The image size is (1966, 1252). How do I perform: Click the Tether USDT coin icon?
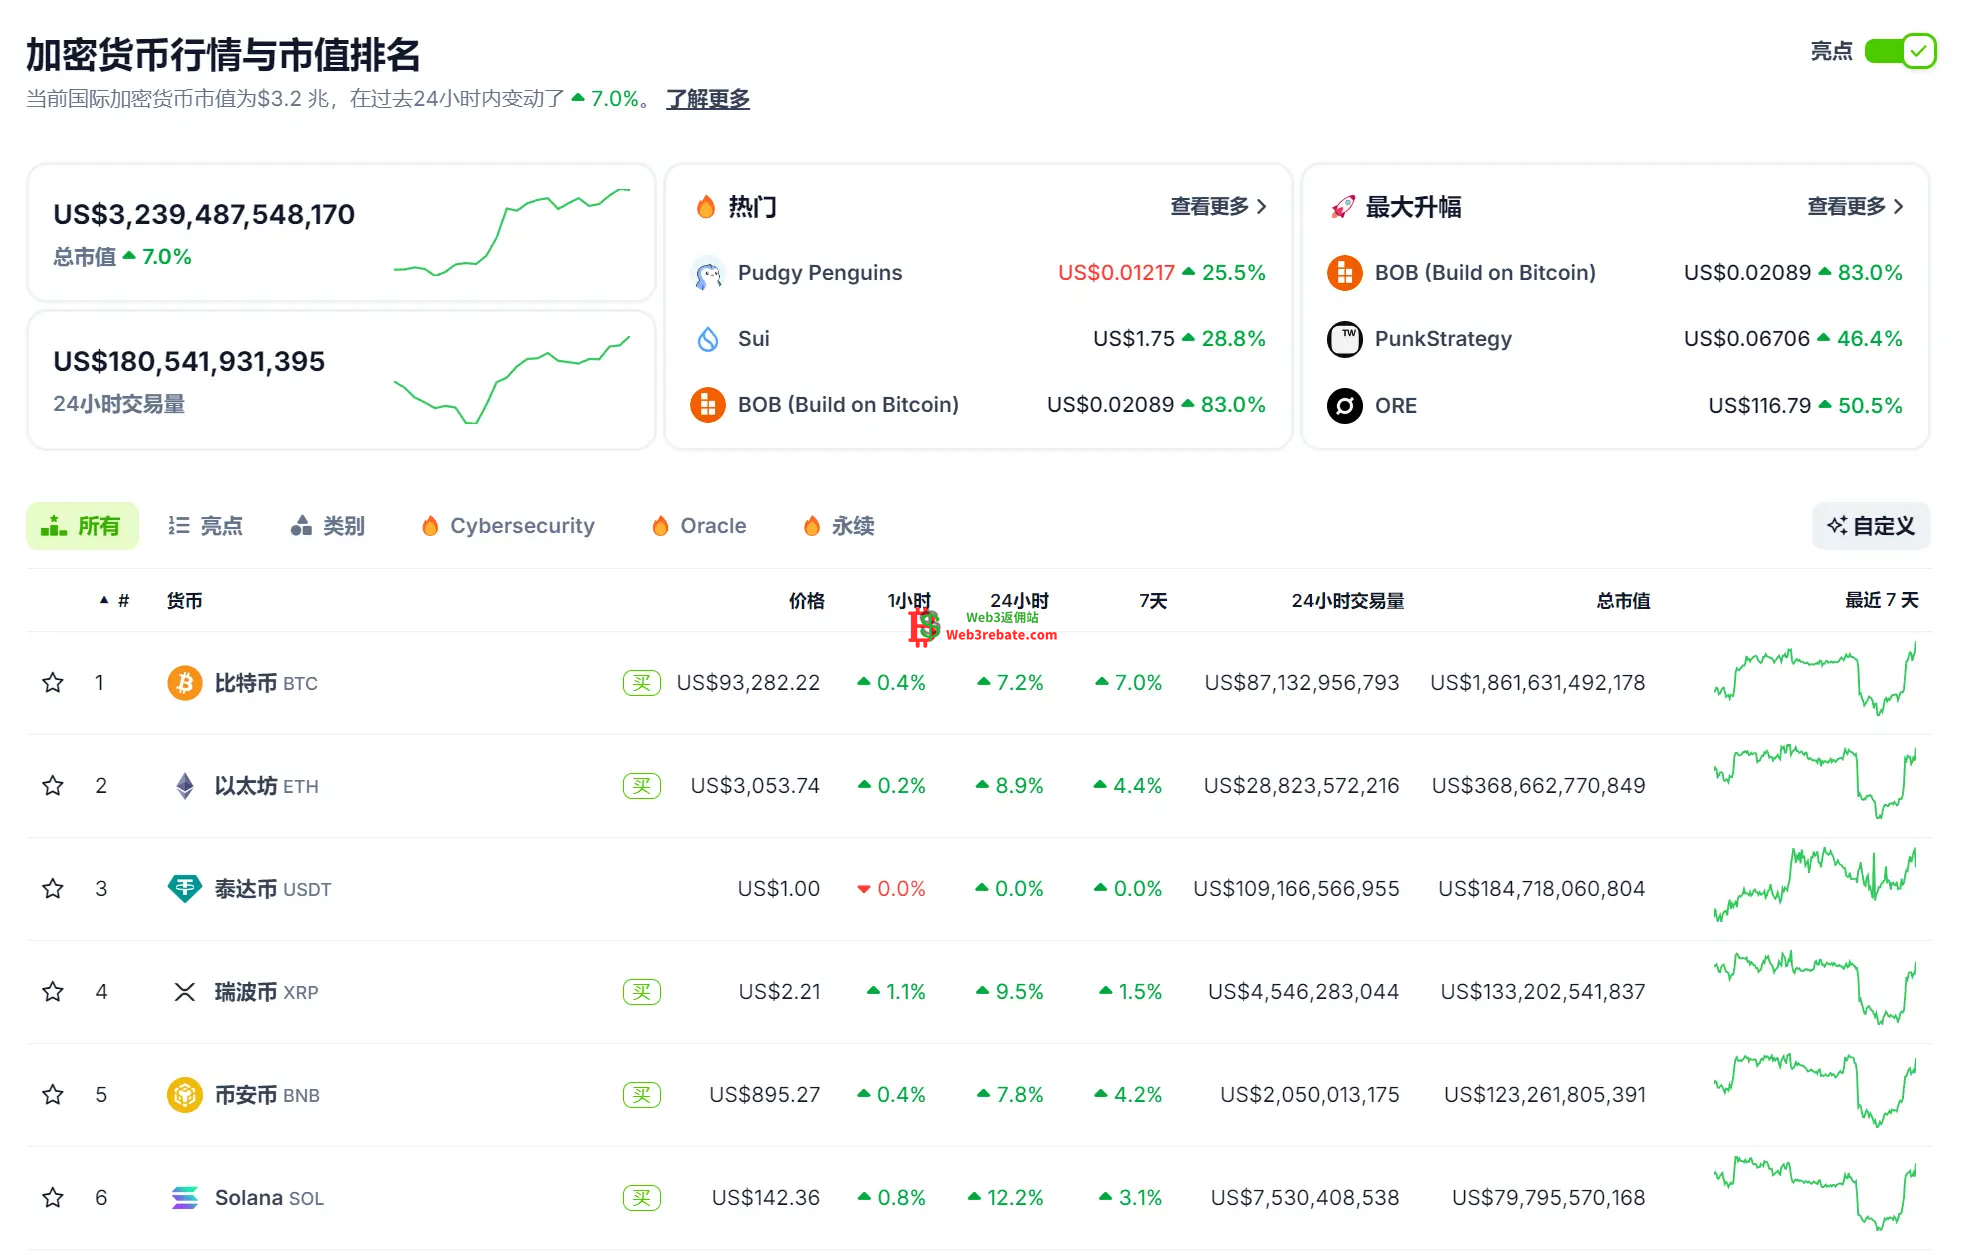[185, 888]
